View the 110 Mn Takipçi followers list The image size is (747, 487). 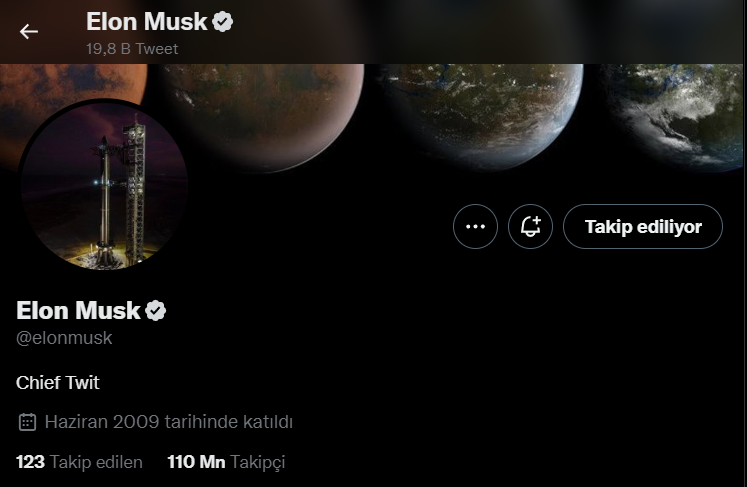click(226, 462)
